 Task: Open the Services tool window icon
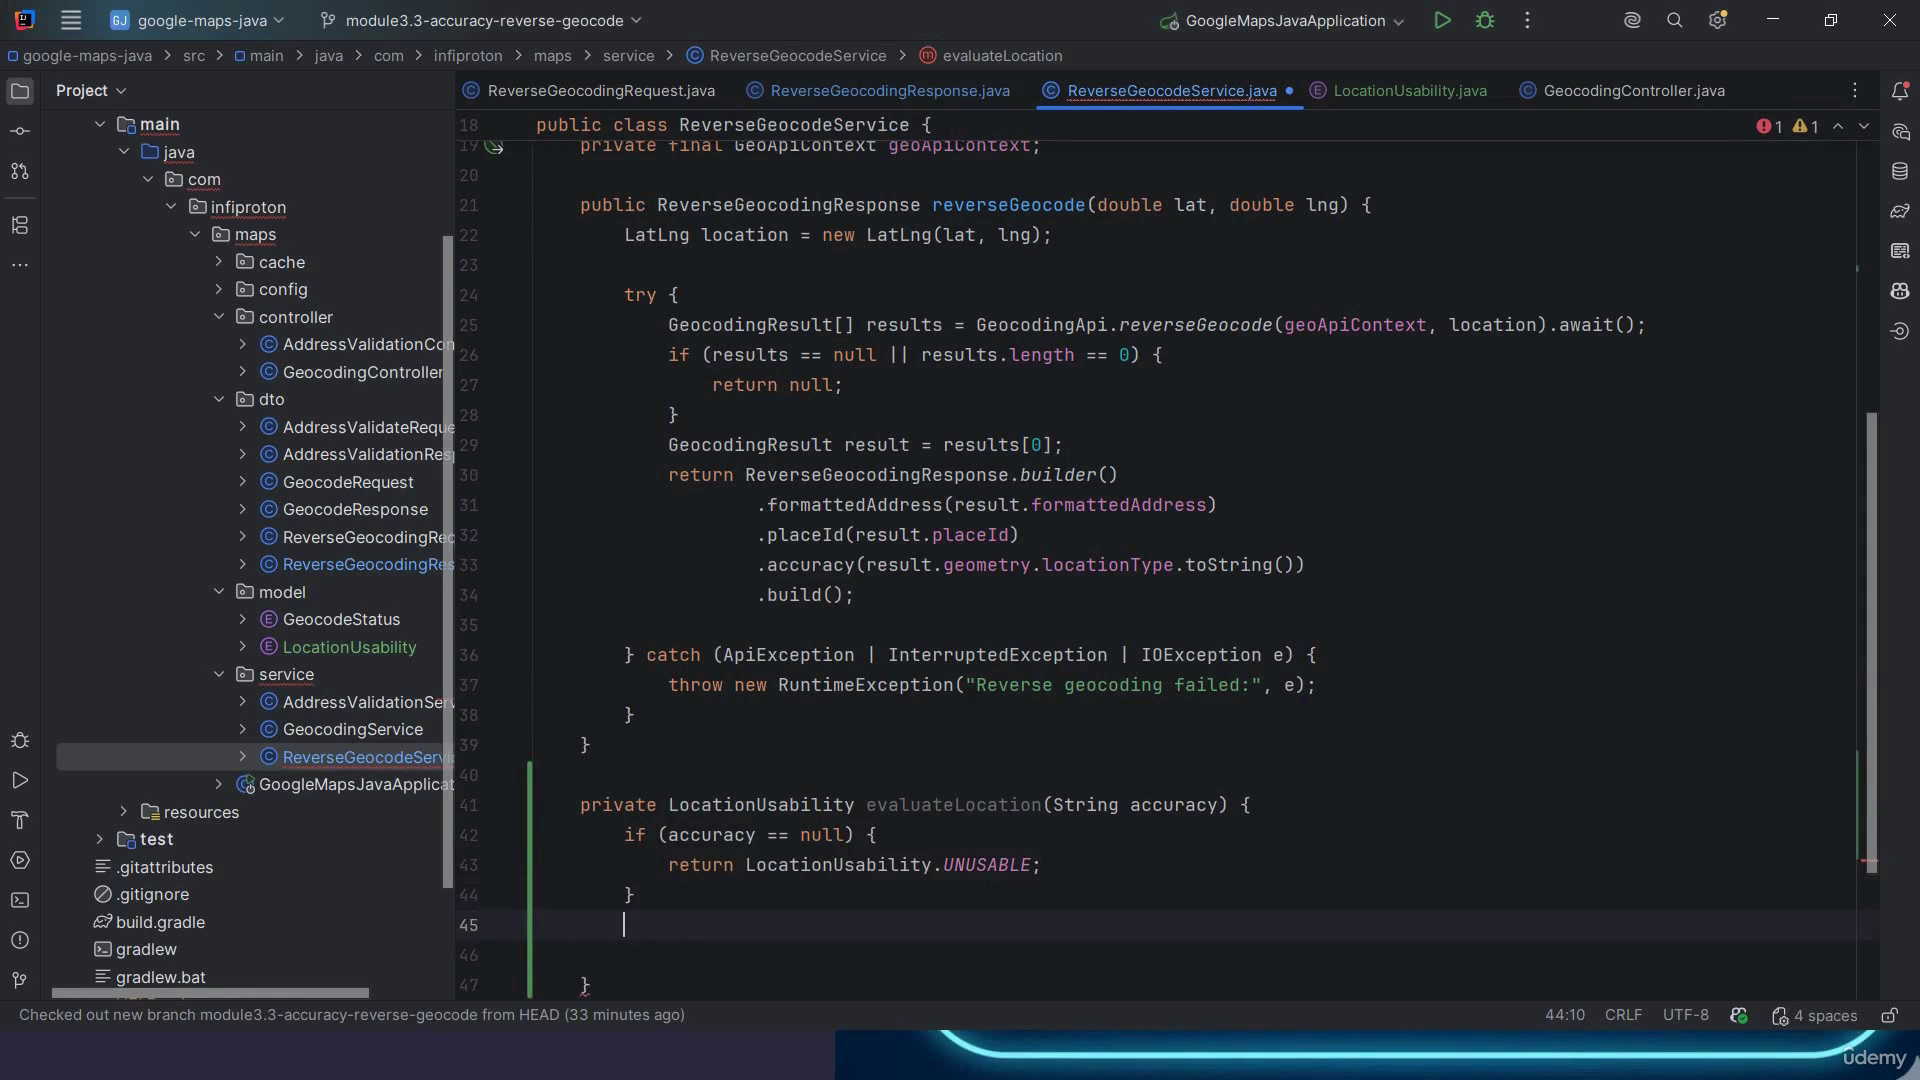tap(20, 860)
